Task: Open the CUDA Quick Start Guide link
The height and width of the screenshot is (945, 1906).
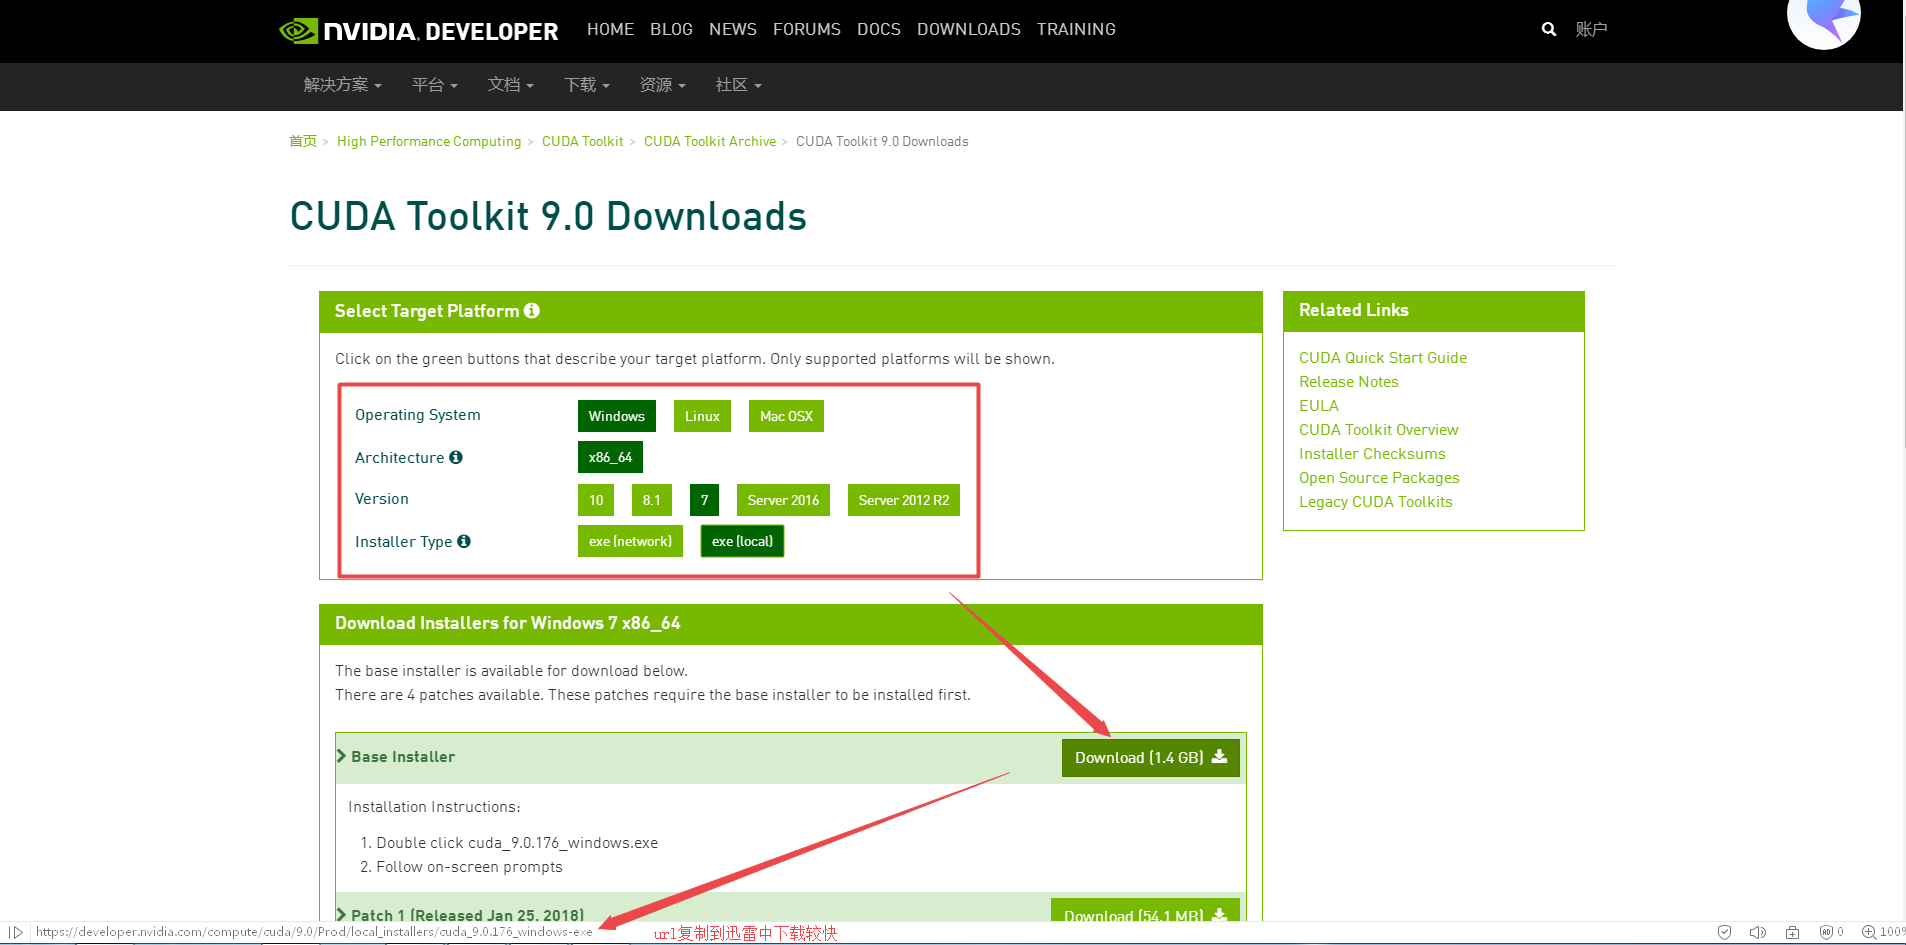Action: (x=1383, y=358)
